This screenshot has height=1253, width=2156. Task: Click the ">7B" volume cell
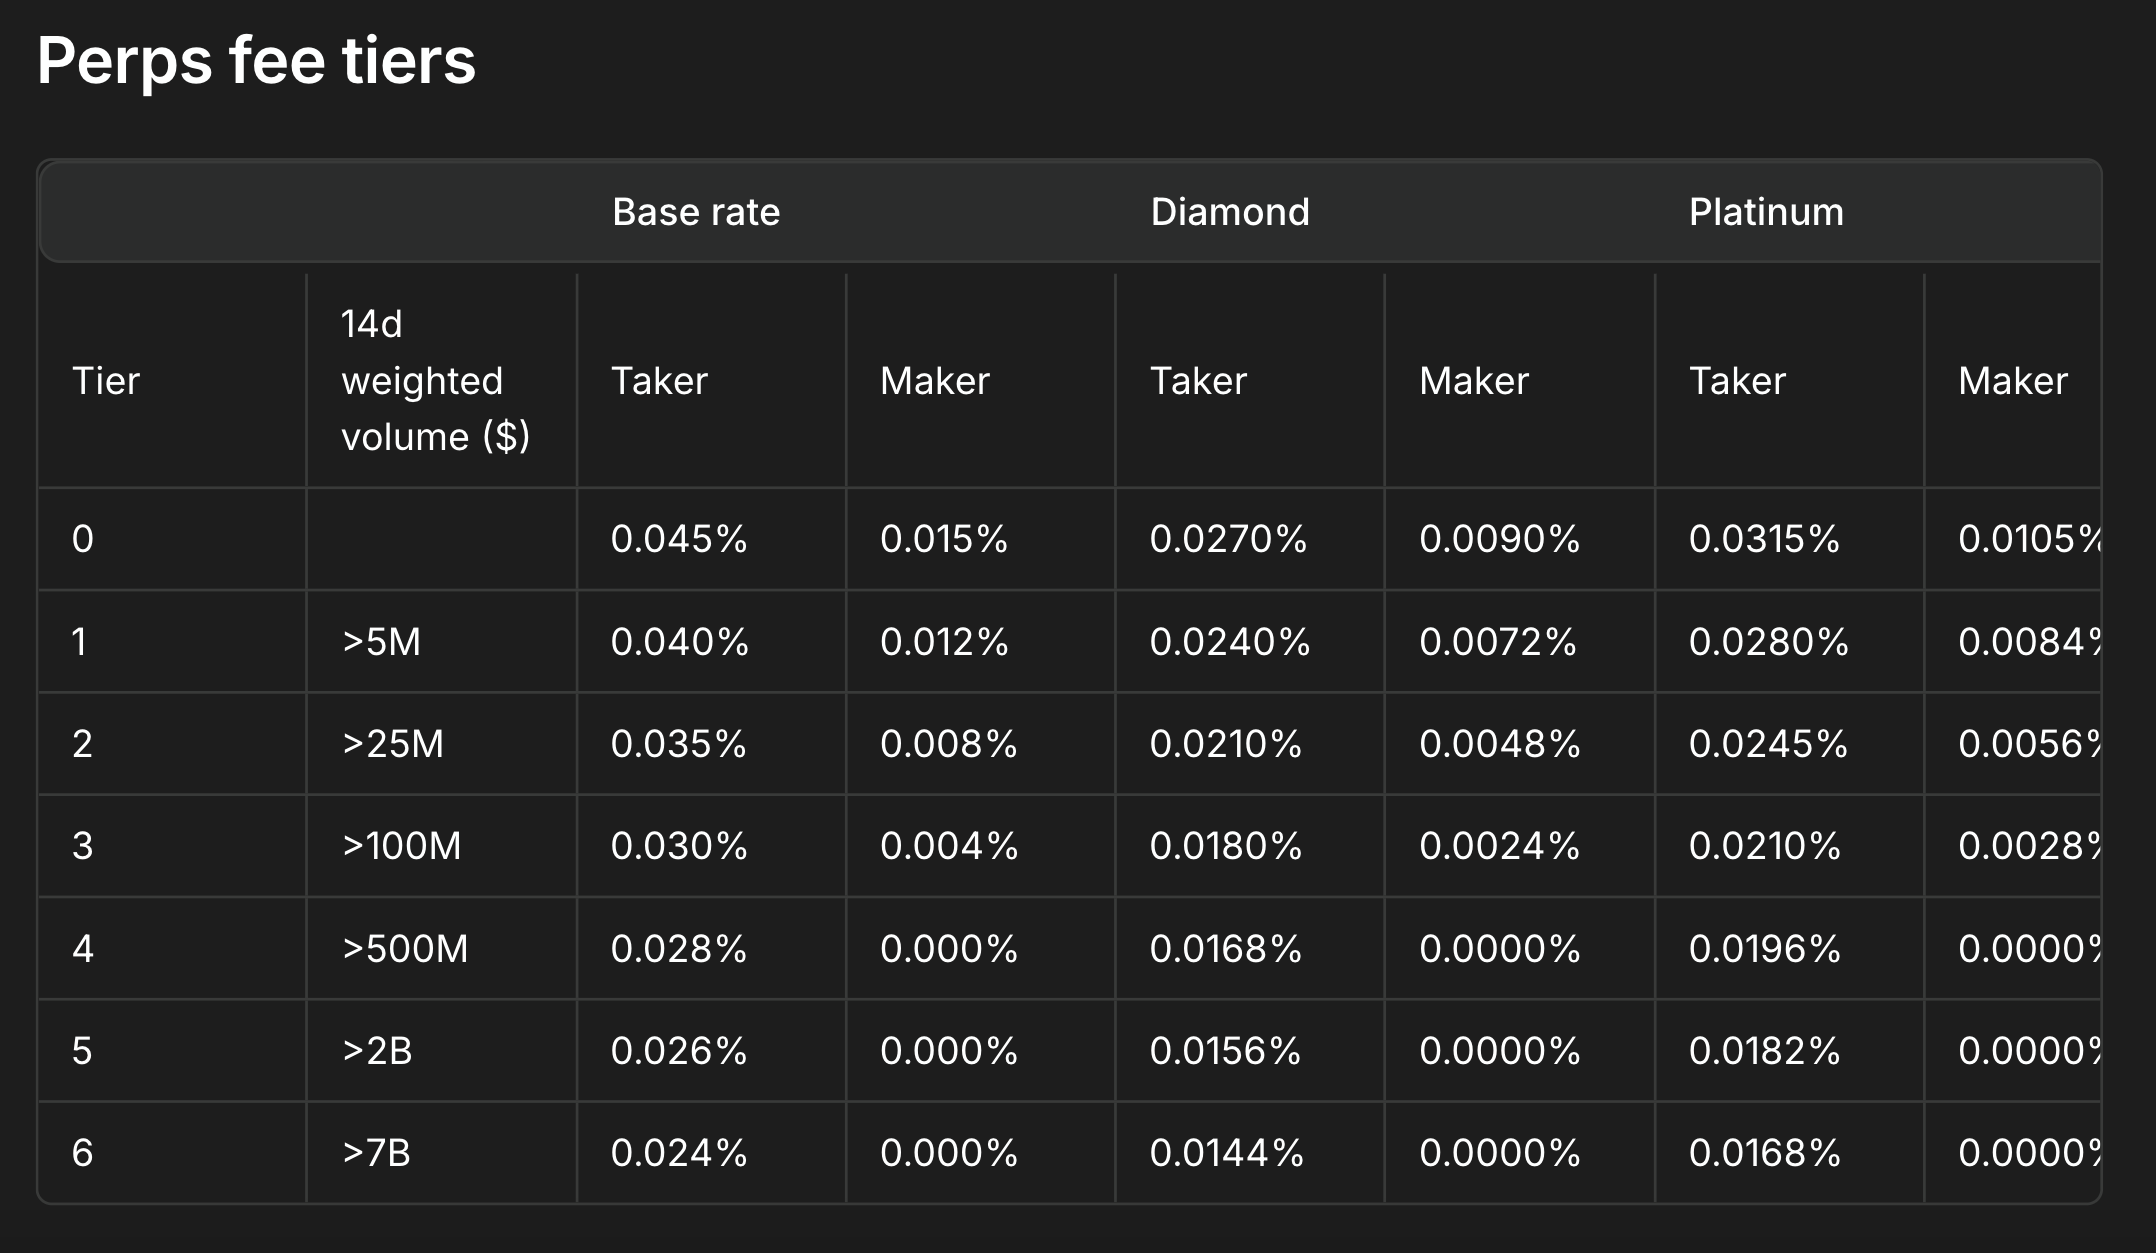[x=376, y=1153]
